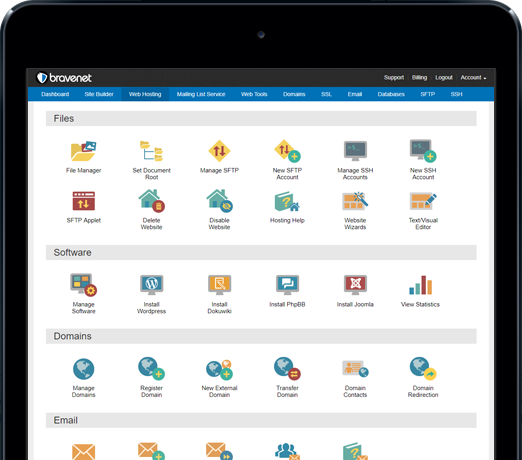Create a New SFTP Account
Screen dimensions: 522x460
(287, 151)
